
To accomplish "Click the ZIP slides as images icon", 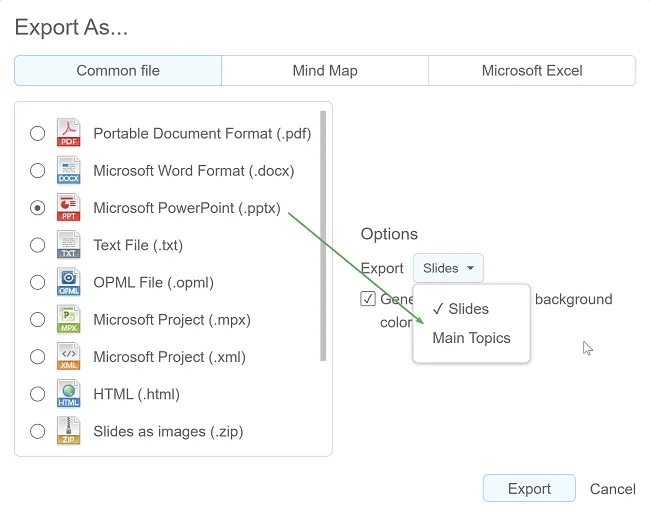I will [x=68, y=432].
